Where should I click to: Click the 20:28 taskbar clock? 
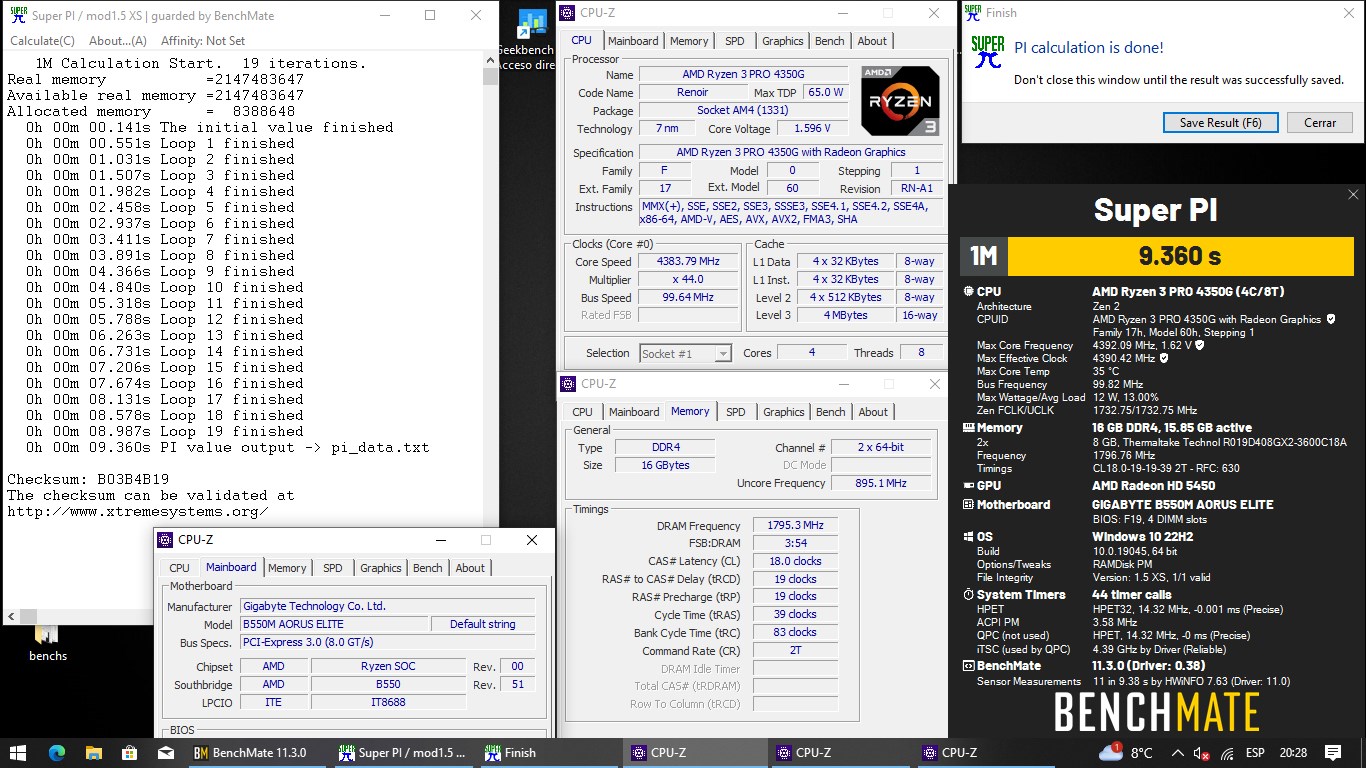point(1292,753)
